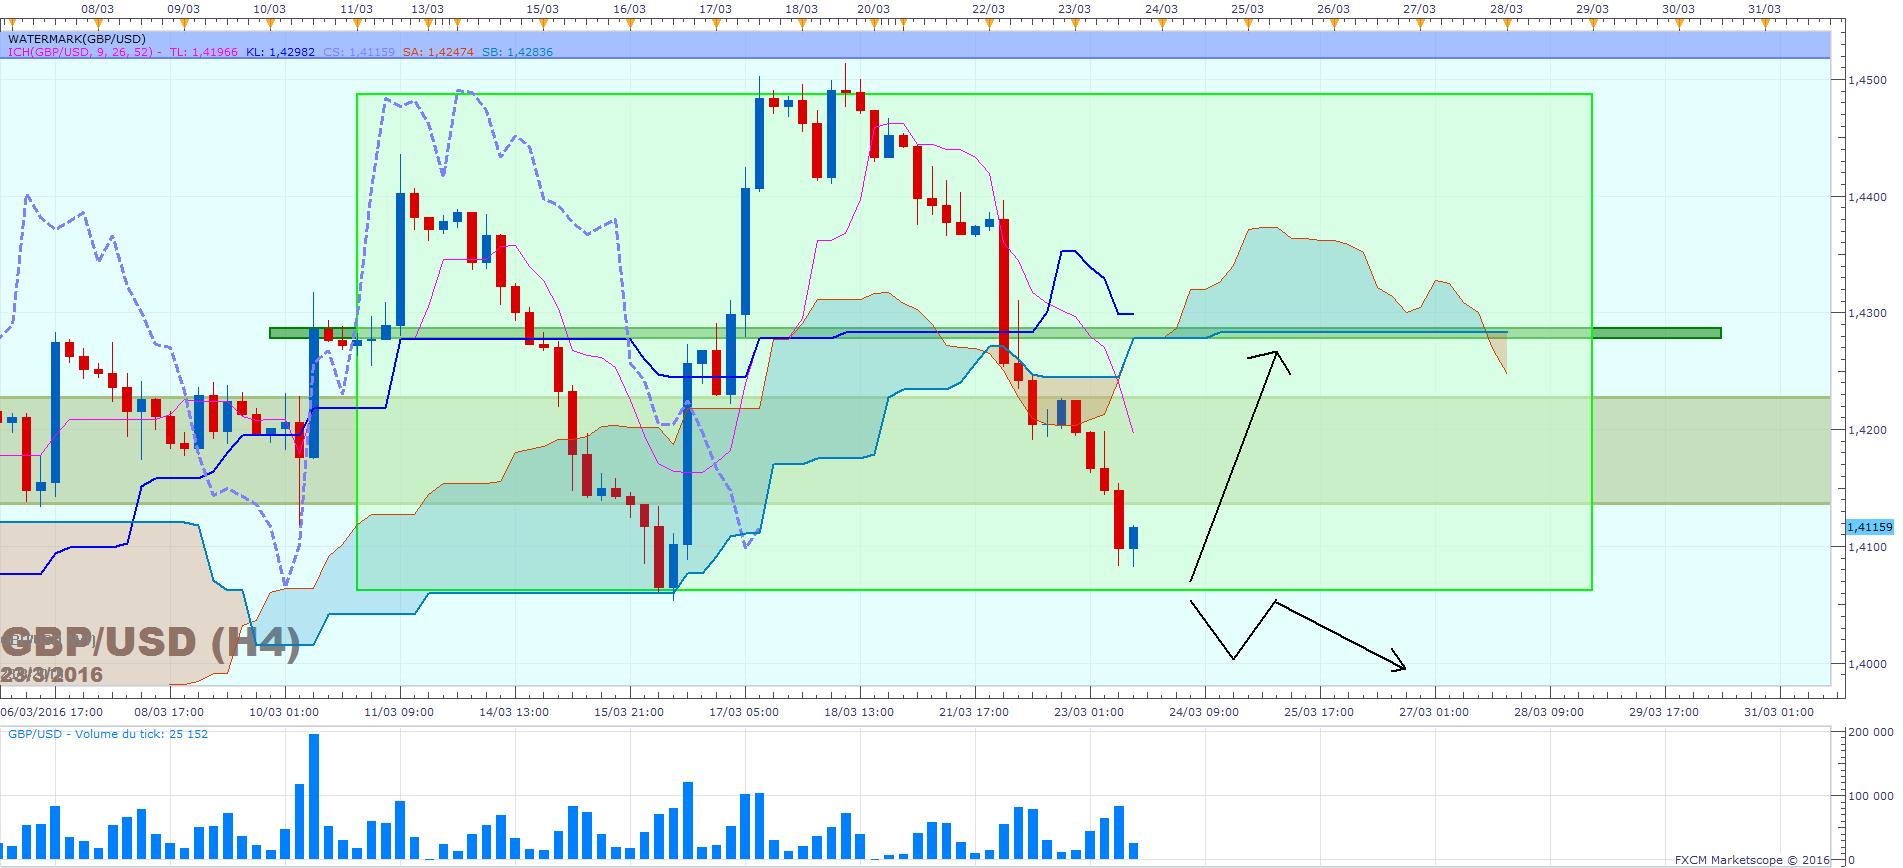The width and height of the screenshot is (1903, 868).
Task: Select the 200 000 volume axis label
Action: tap(1870, 732)
